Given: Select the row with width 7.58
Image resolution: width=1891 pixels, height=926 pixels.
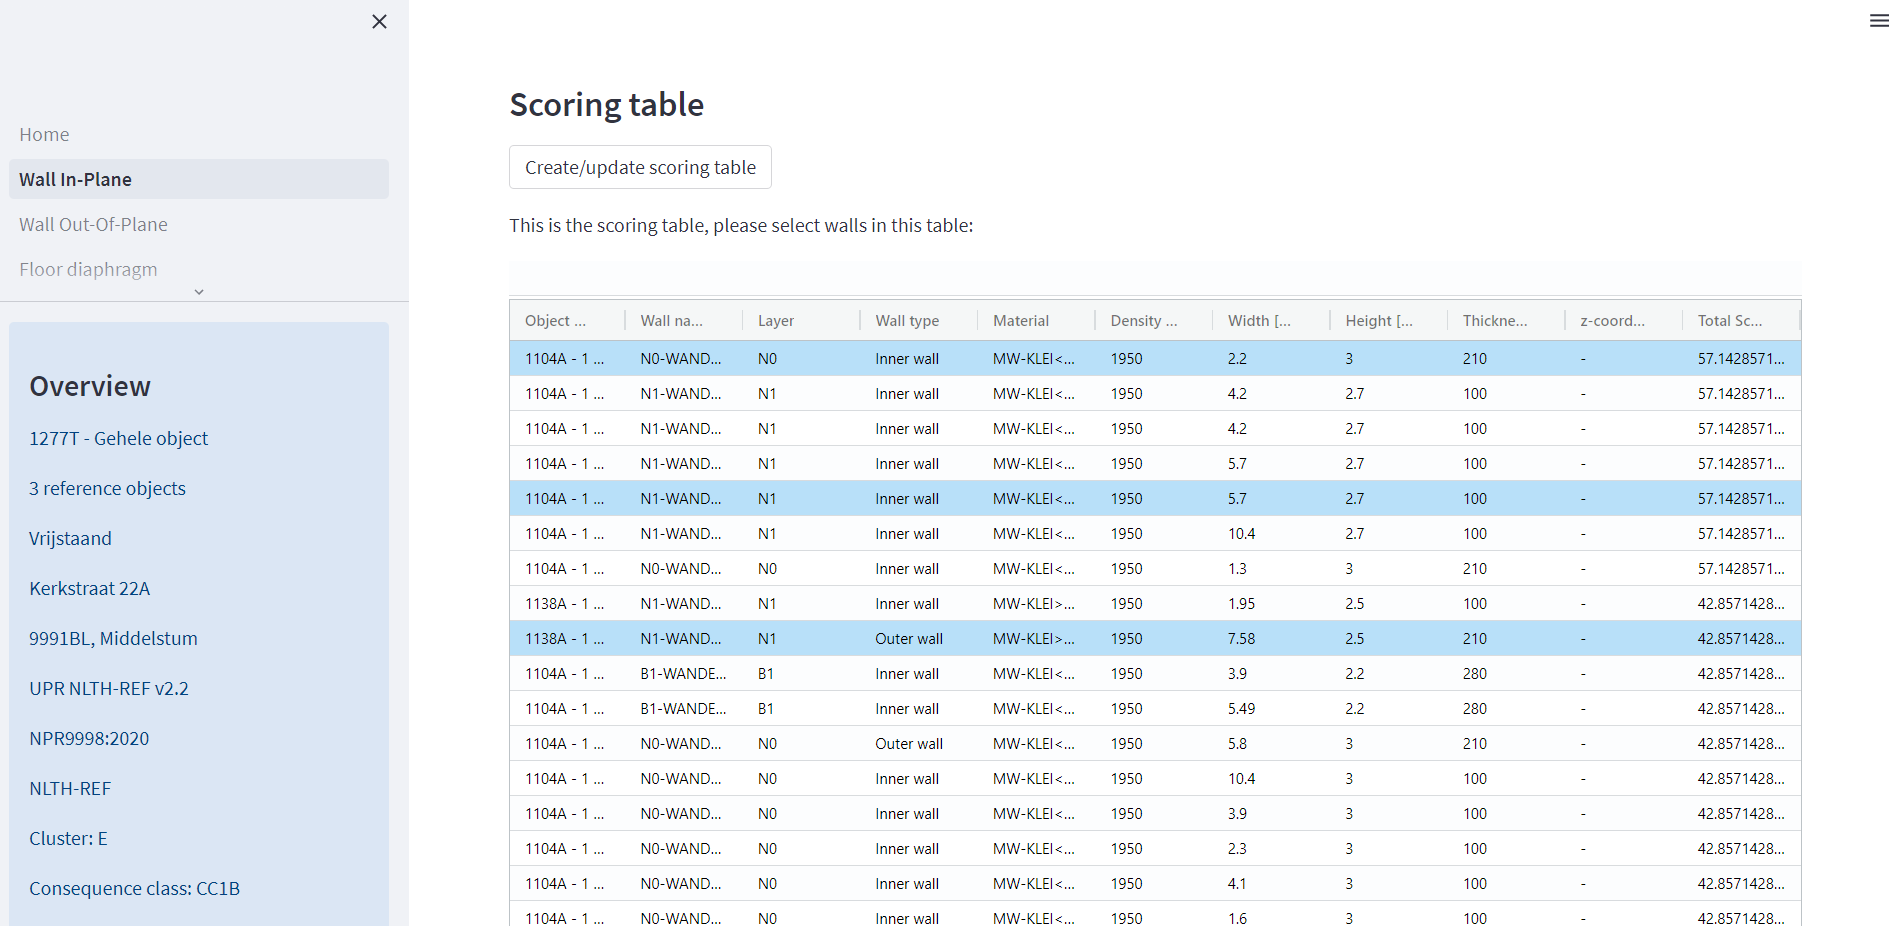Looking at the screenshot, I should point(1155,638).
